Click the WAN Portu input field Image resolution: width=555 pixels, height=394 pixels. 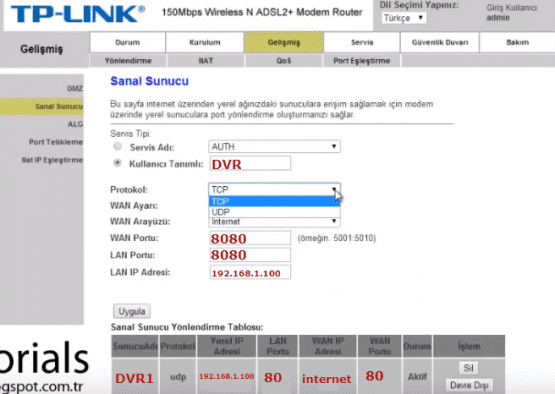[x=250, y=238]
